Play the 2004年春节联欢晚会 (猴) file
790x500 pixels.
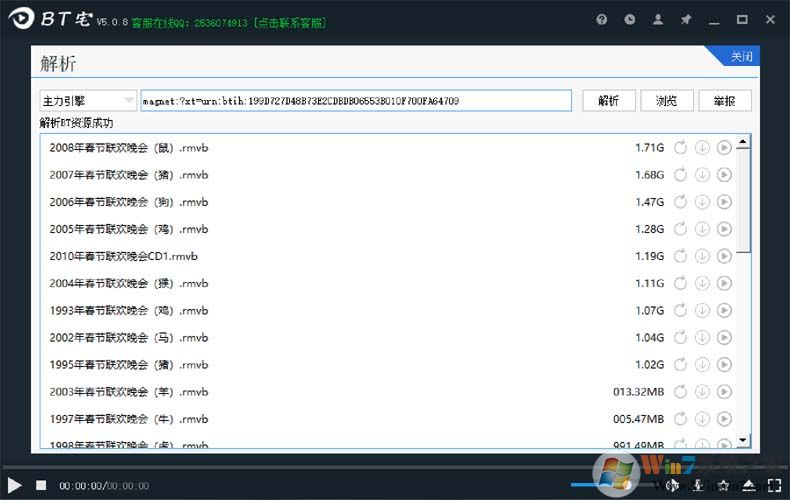coord(724,284)
